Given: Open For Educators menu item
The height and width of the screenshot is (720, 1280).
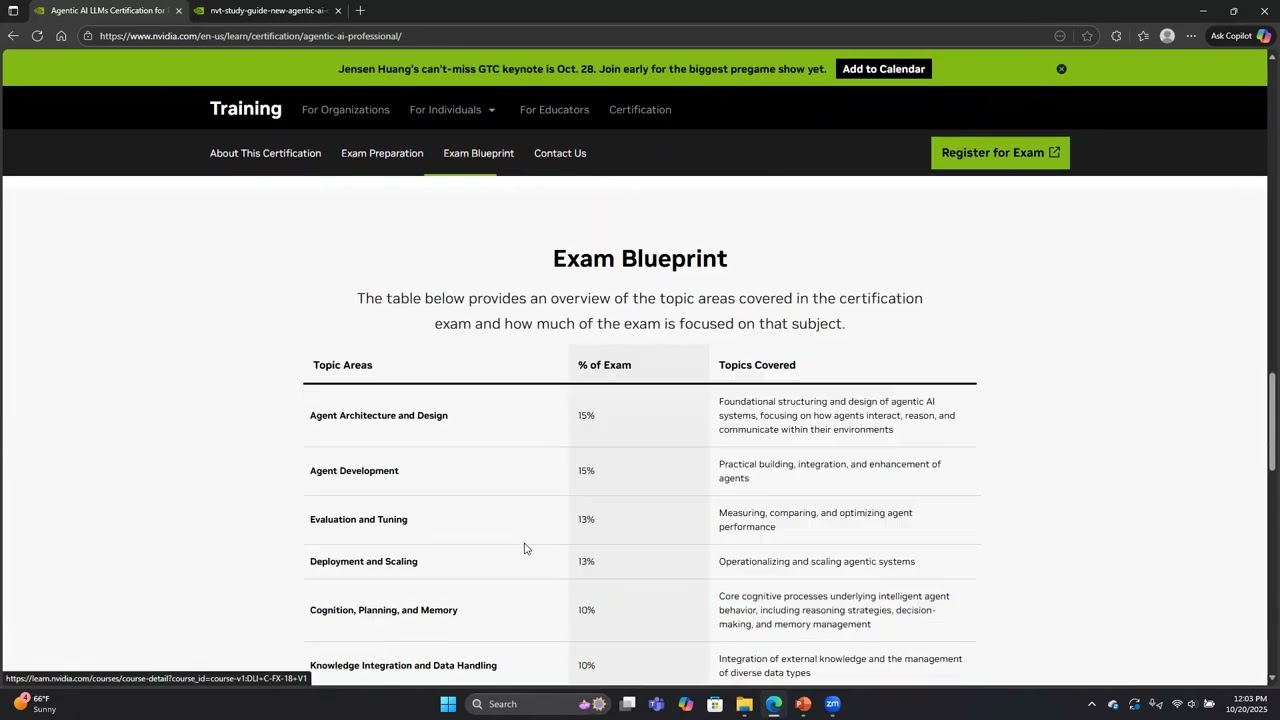Looking at the screenshot, I should [554, 110].
